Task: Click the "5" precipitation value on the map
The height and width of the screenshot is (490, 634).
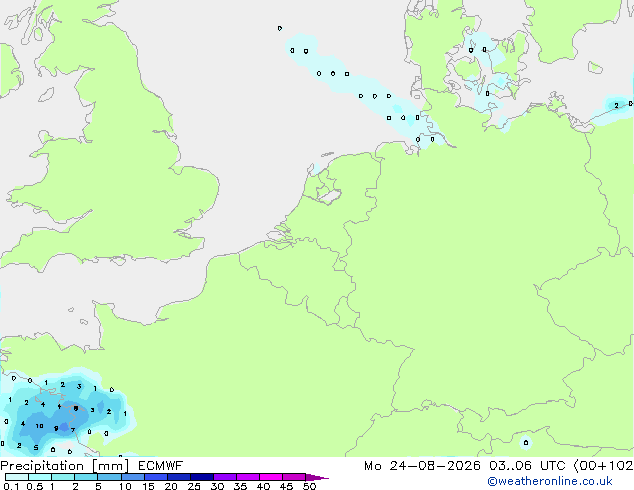Action: pos(36,448)
